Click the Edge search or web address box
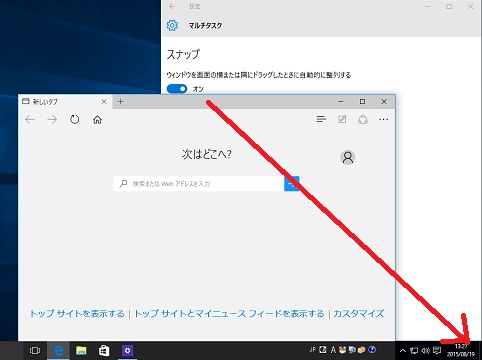The width and height of the screenshot is (482, 360). (x=199, y=184)
